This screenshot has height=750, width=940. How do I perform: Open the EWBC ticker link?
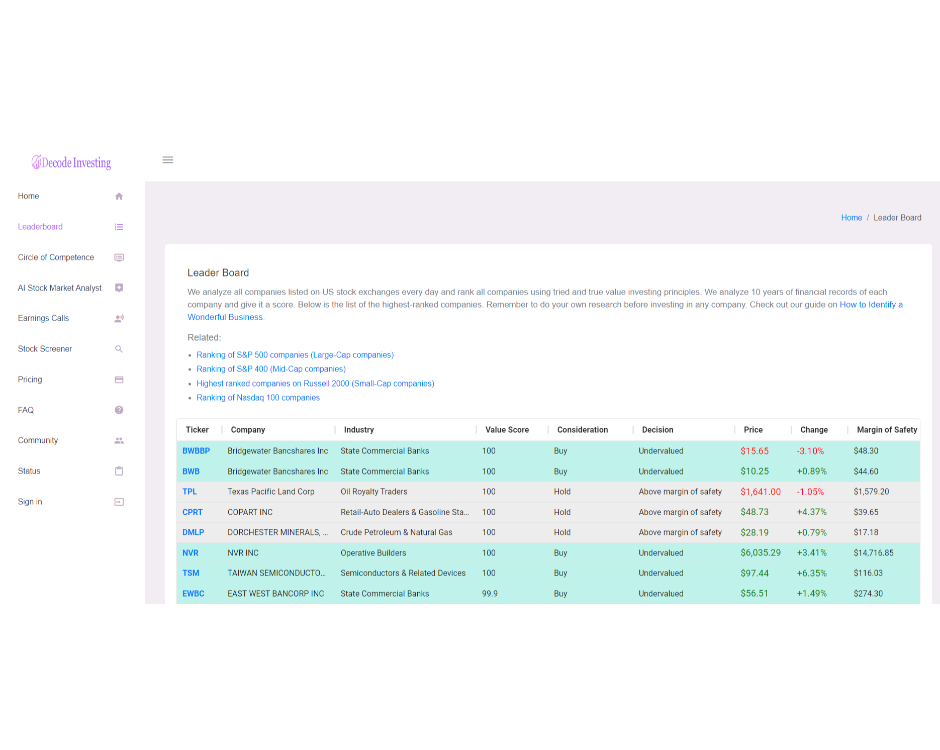(x=193, y=594)
